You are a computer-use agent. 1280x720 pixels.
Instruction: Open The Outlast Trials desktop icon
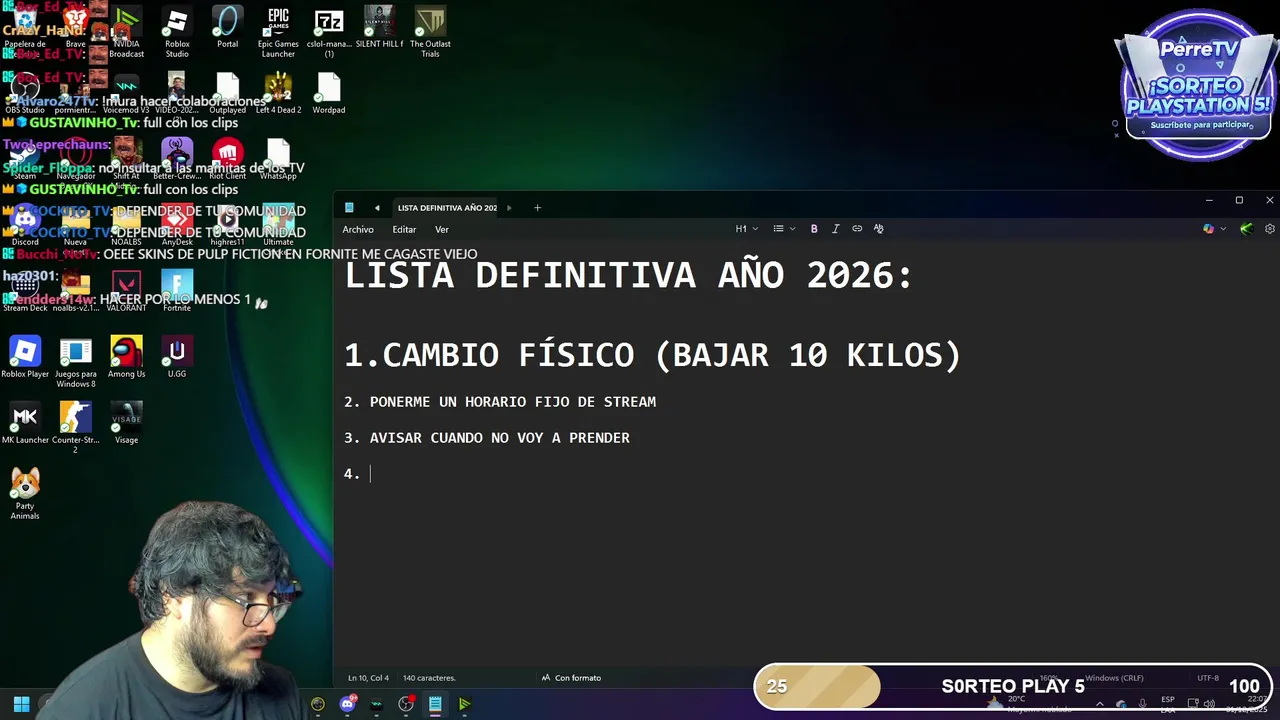click(430, 32)
